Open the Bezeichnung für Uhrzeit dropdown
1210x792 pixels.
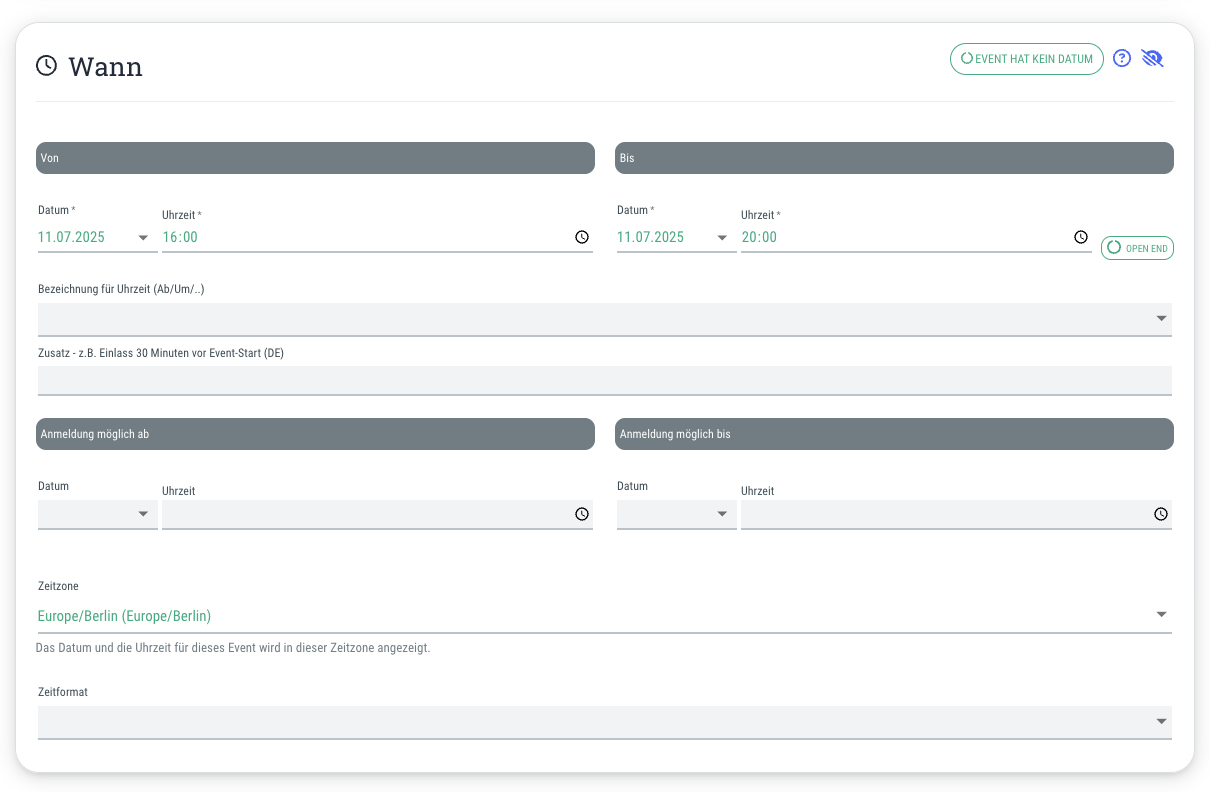point(605,319)
